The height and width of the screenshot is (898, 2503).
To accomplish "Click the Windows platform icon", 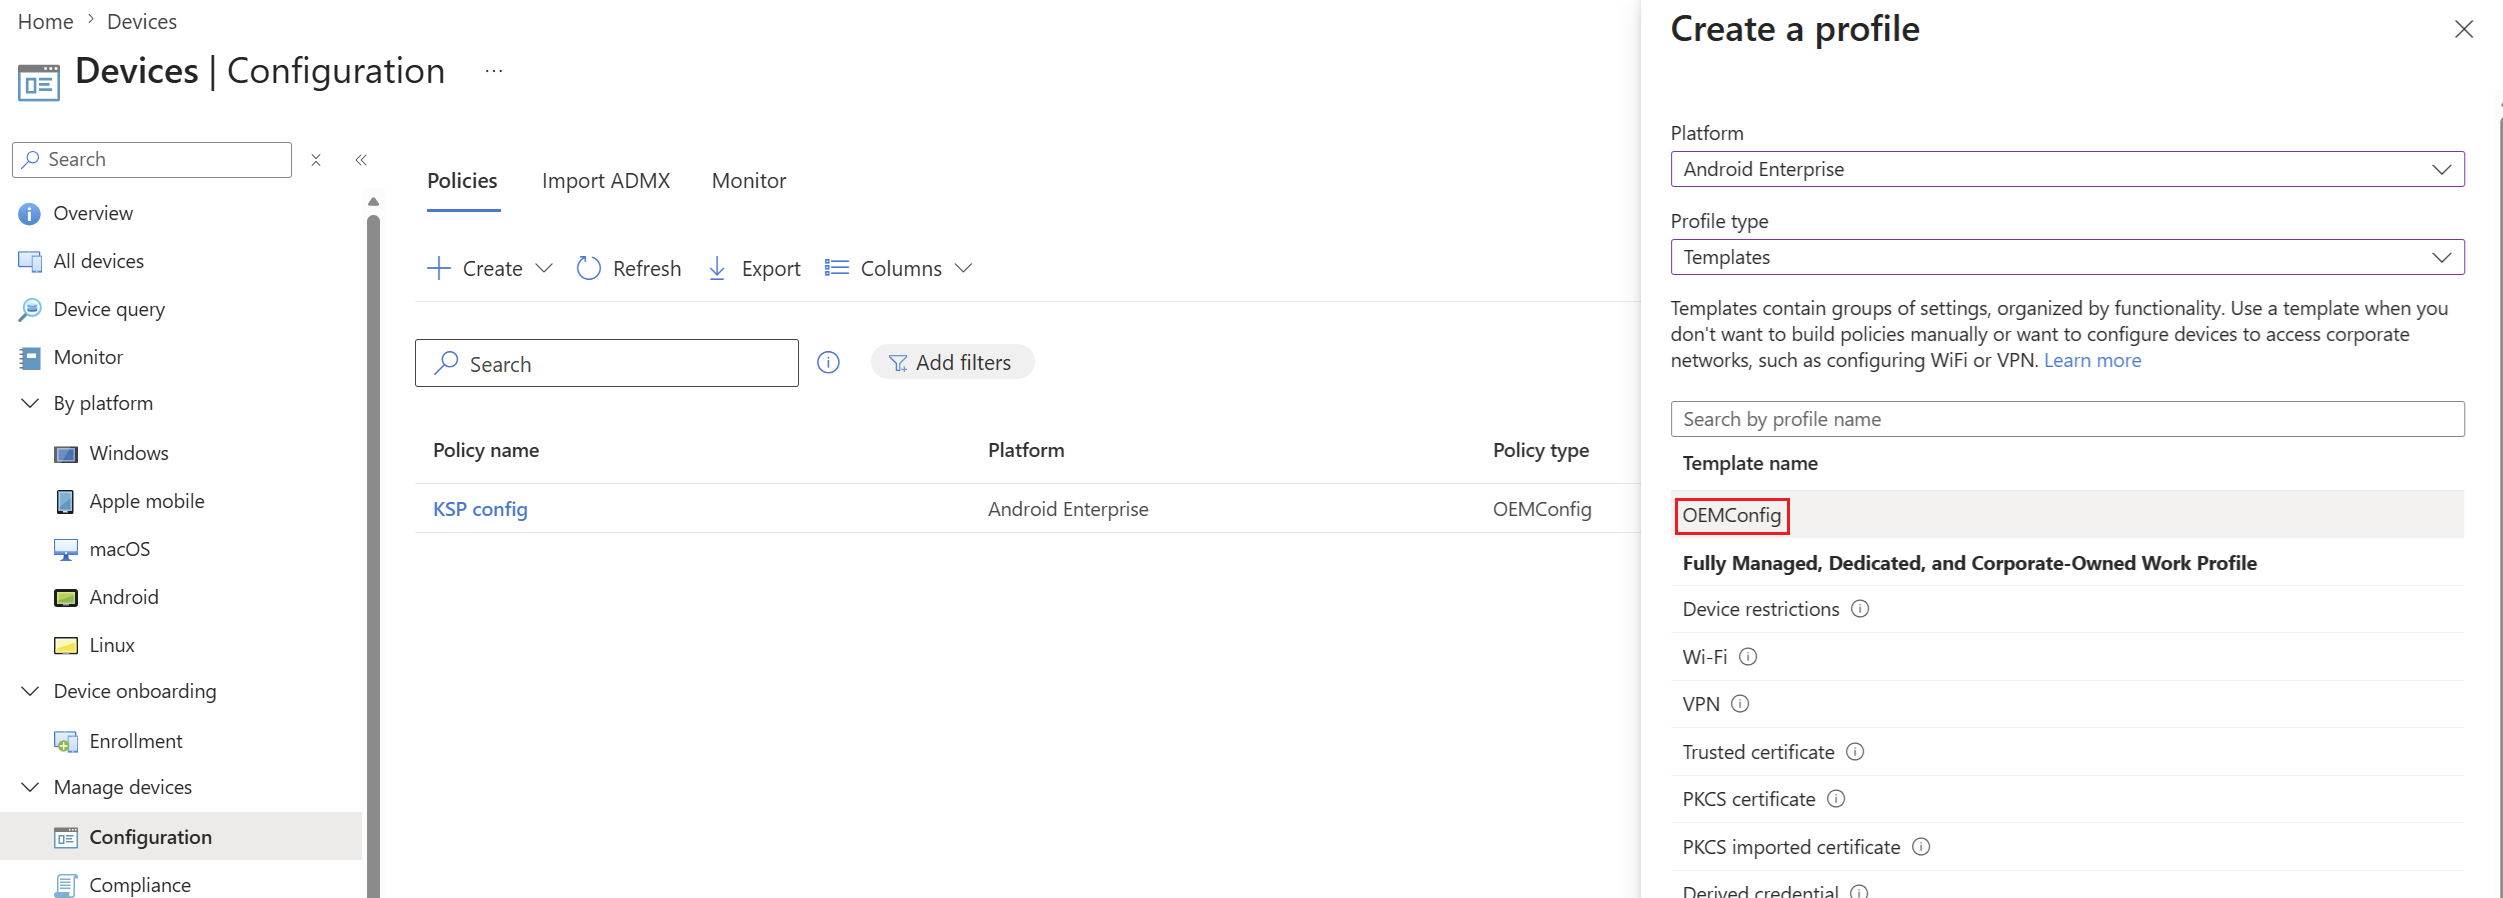I will point(66,454).
